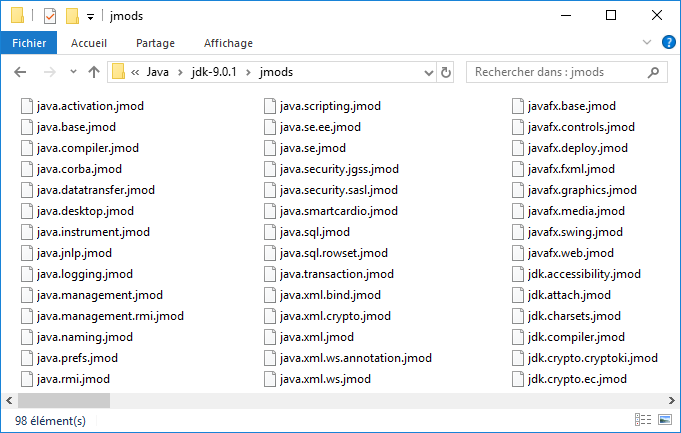Select the java.sql.jmod file icon

pyautogui.click(x=270, y=232)
